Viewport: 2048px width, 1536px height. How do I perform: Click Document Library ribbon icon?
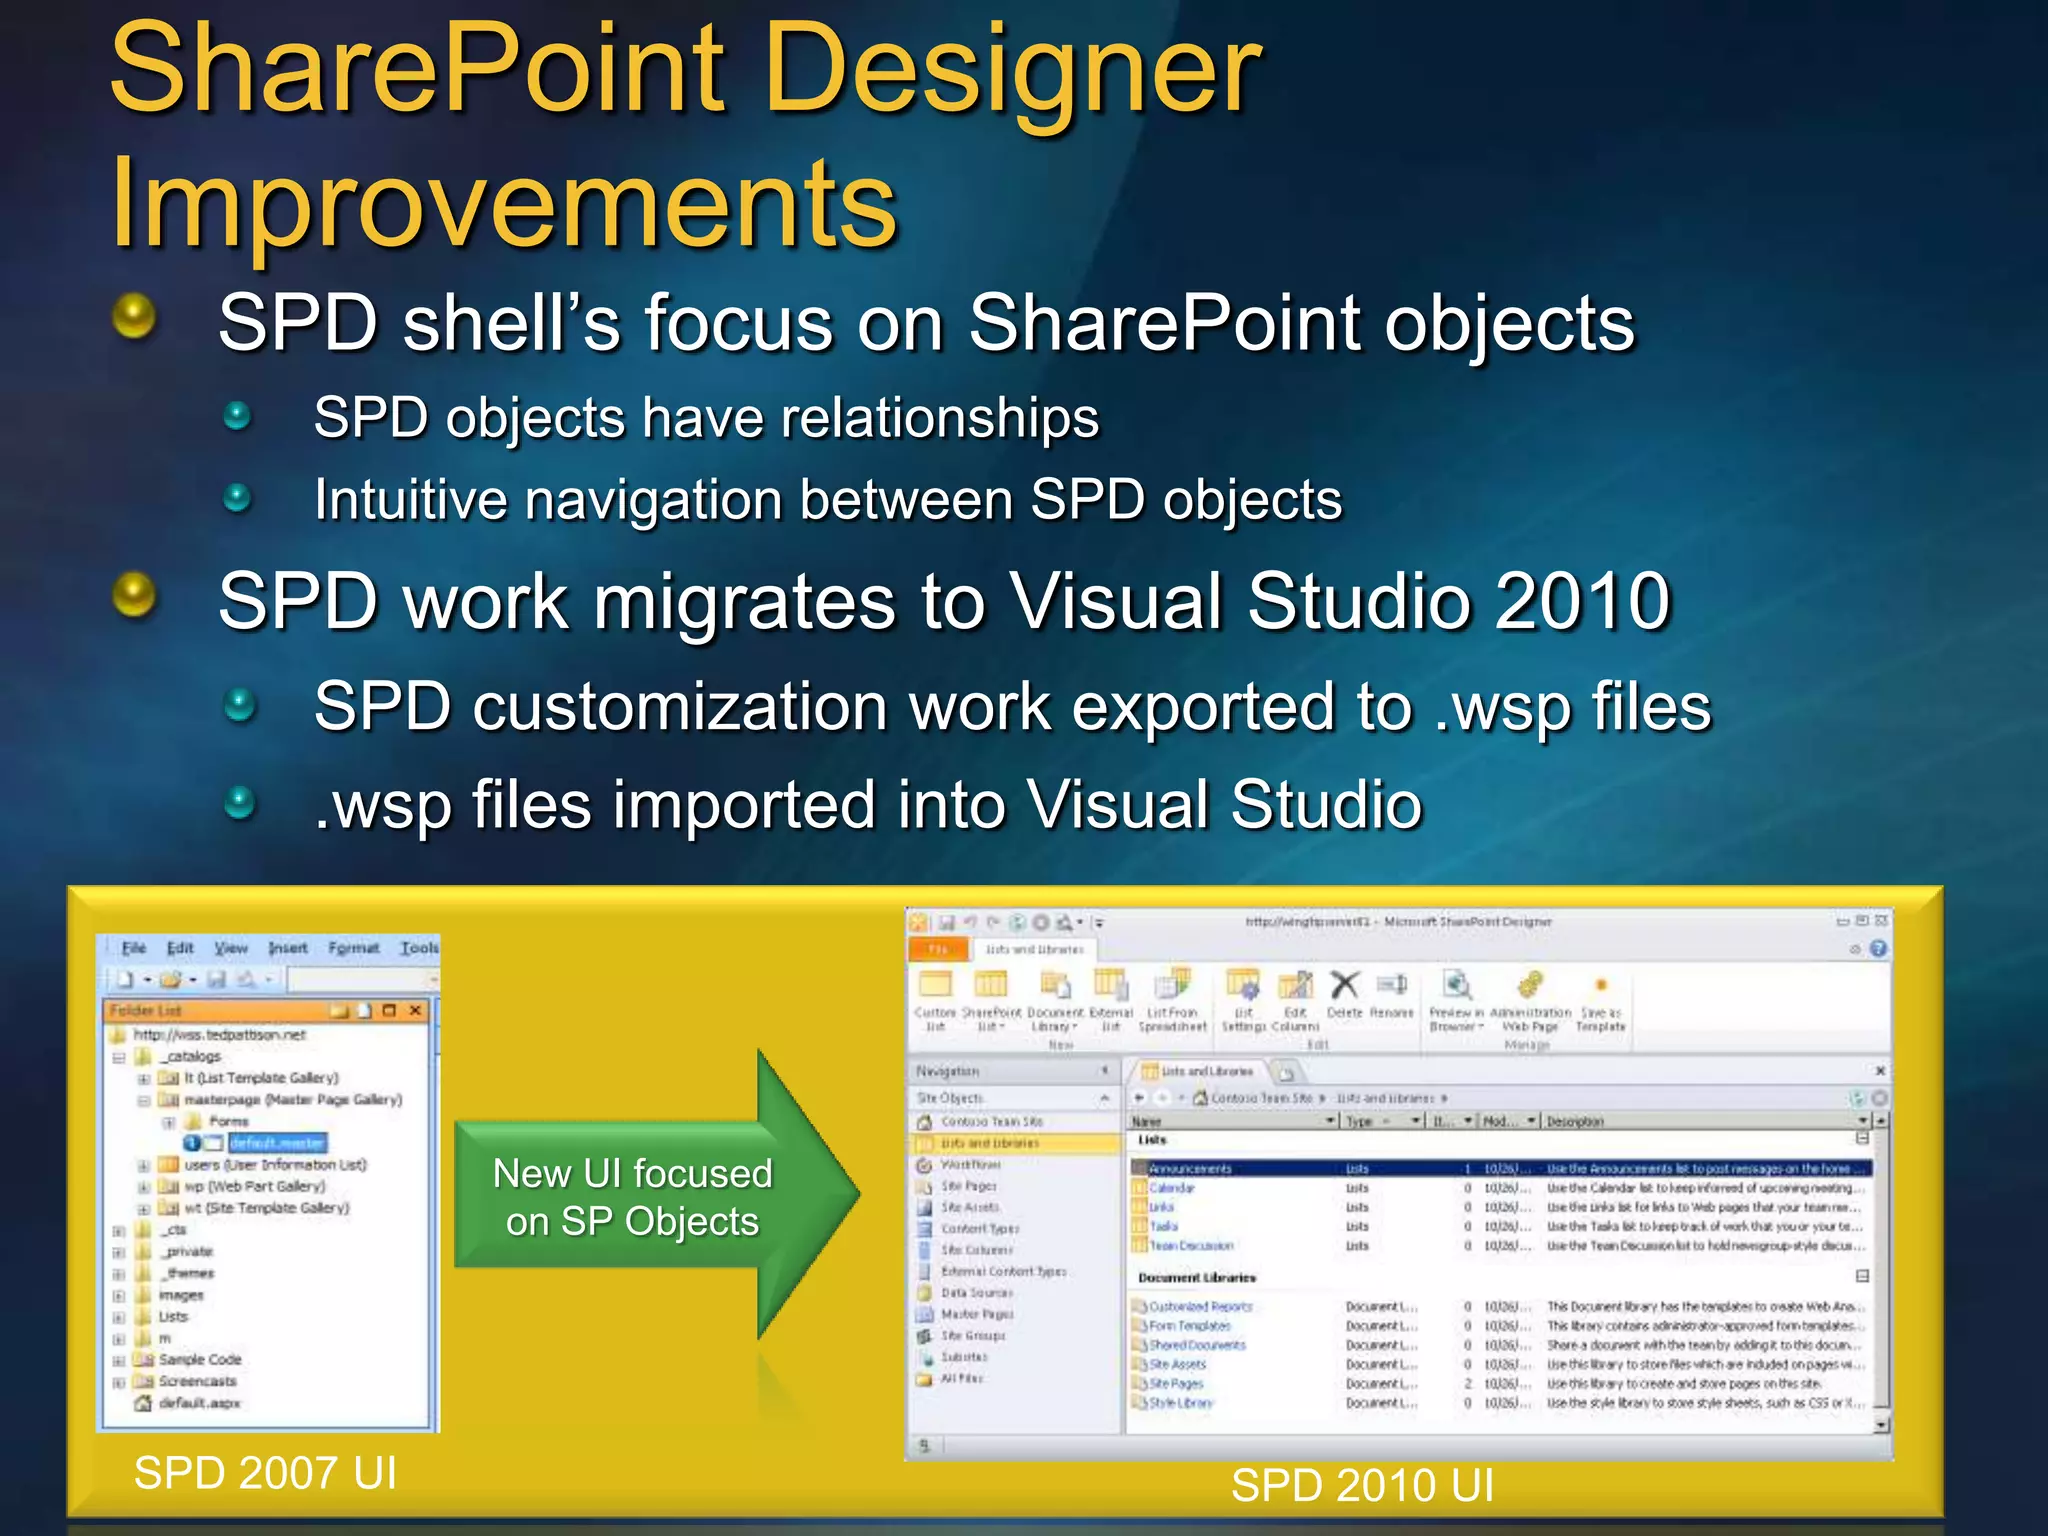pos(1056,985)
